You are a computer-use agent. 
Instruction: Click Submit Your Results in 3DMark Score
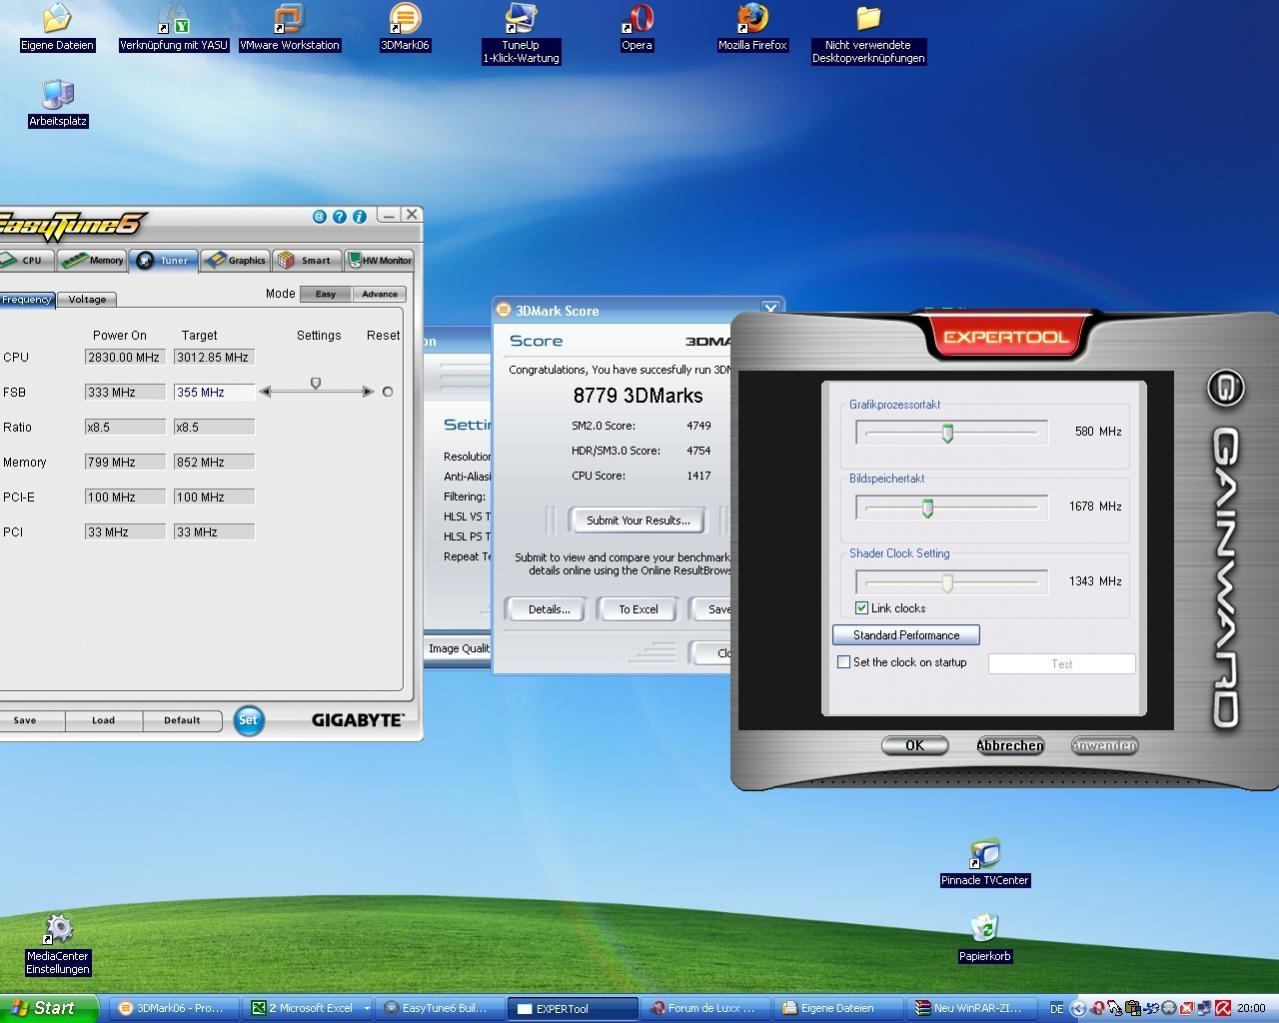(638, 520)
